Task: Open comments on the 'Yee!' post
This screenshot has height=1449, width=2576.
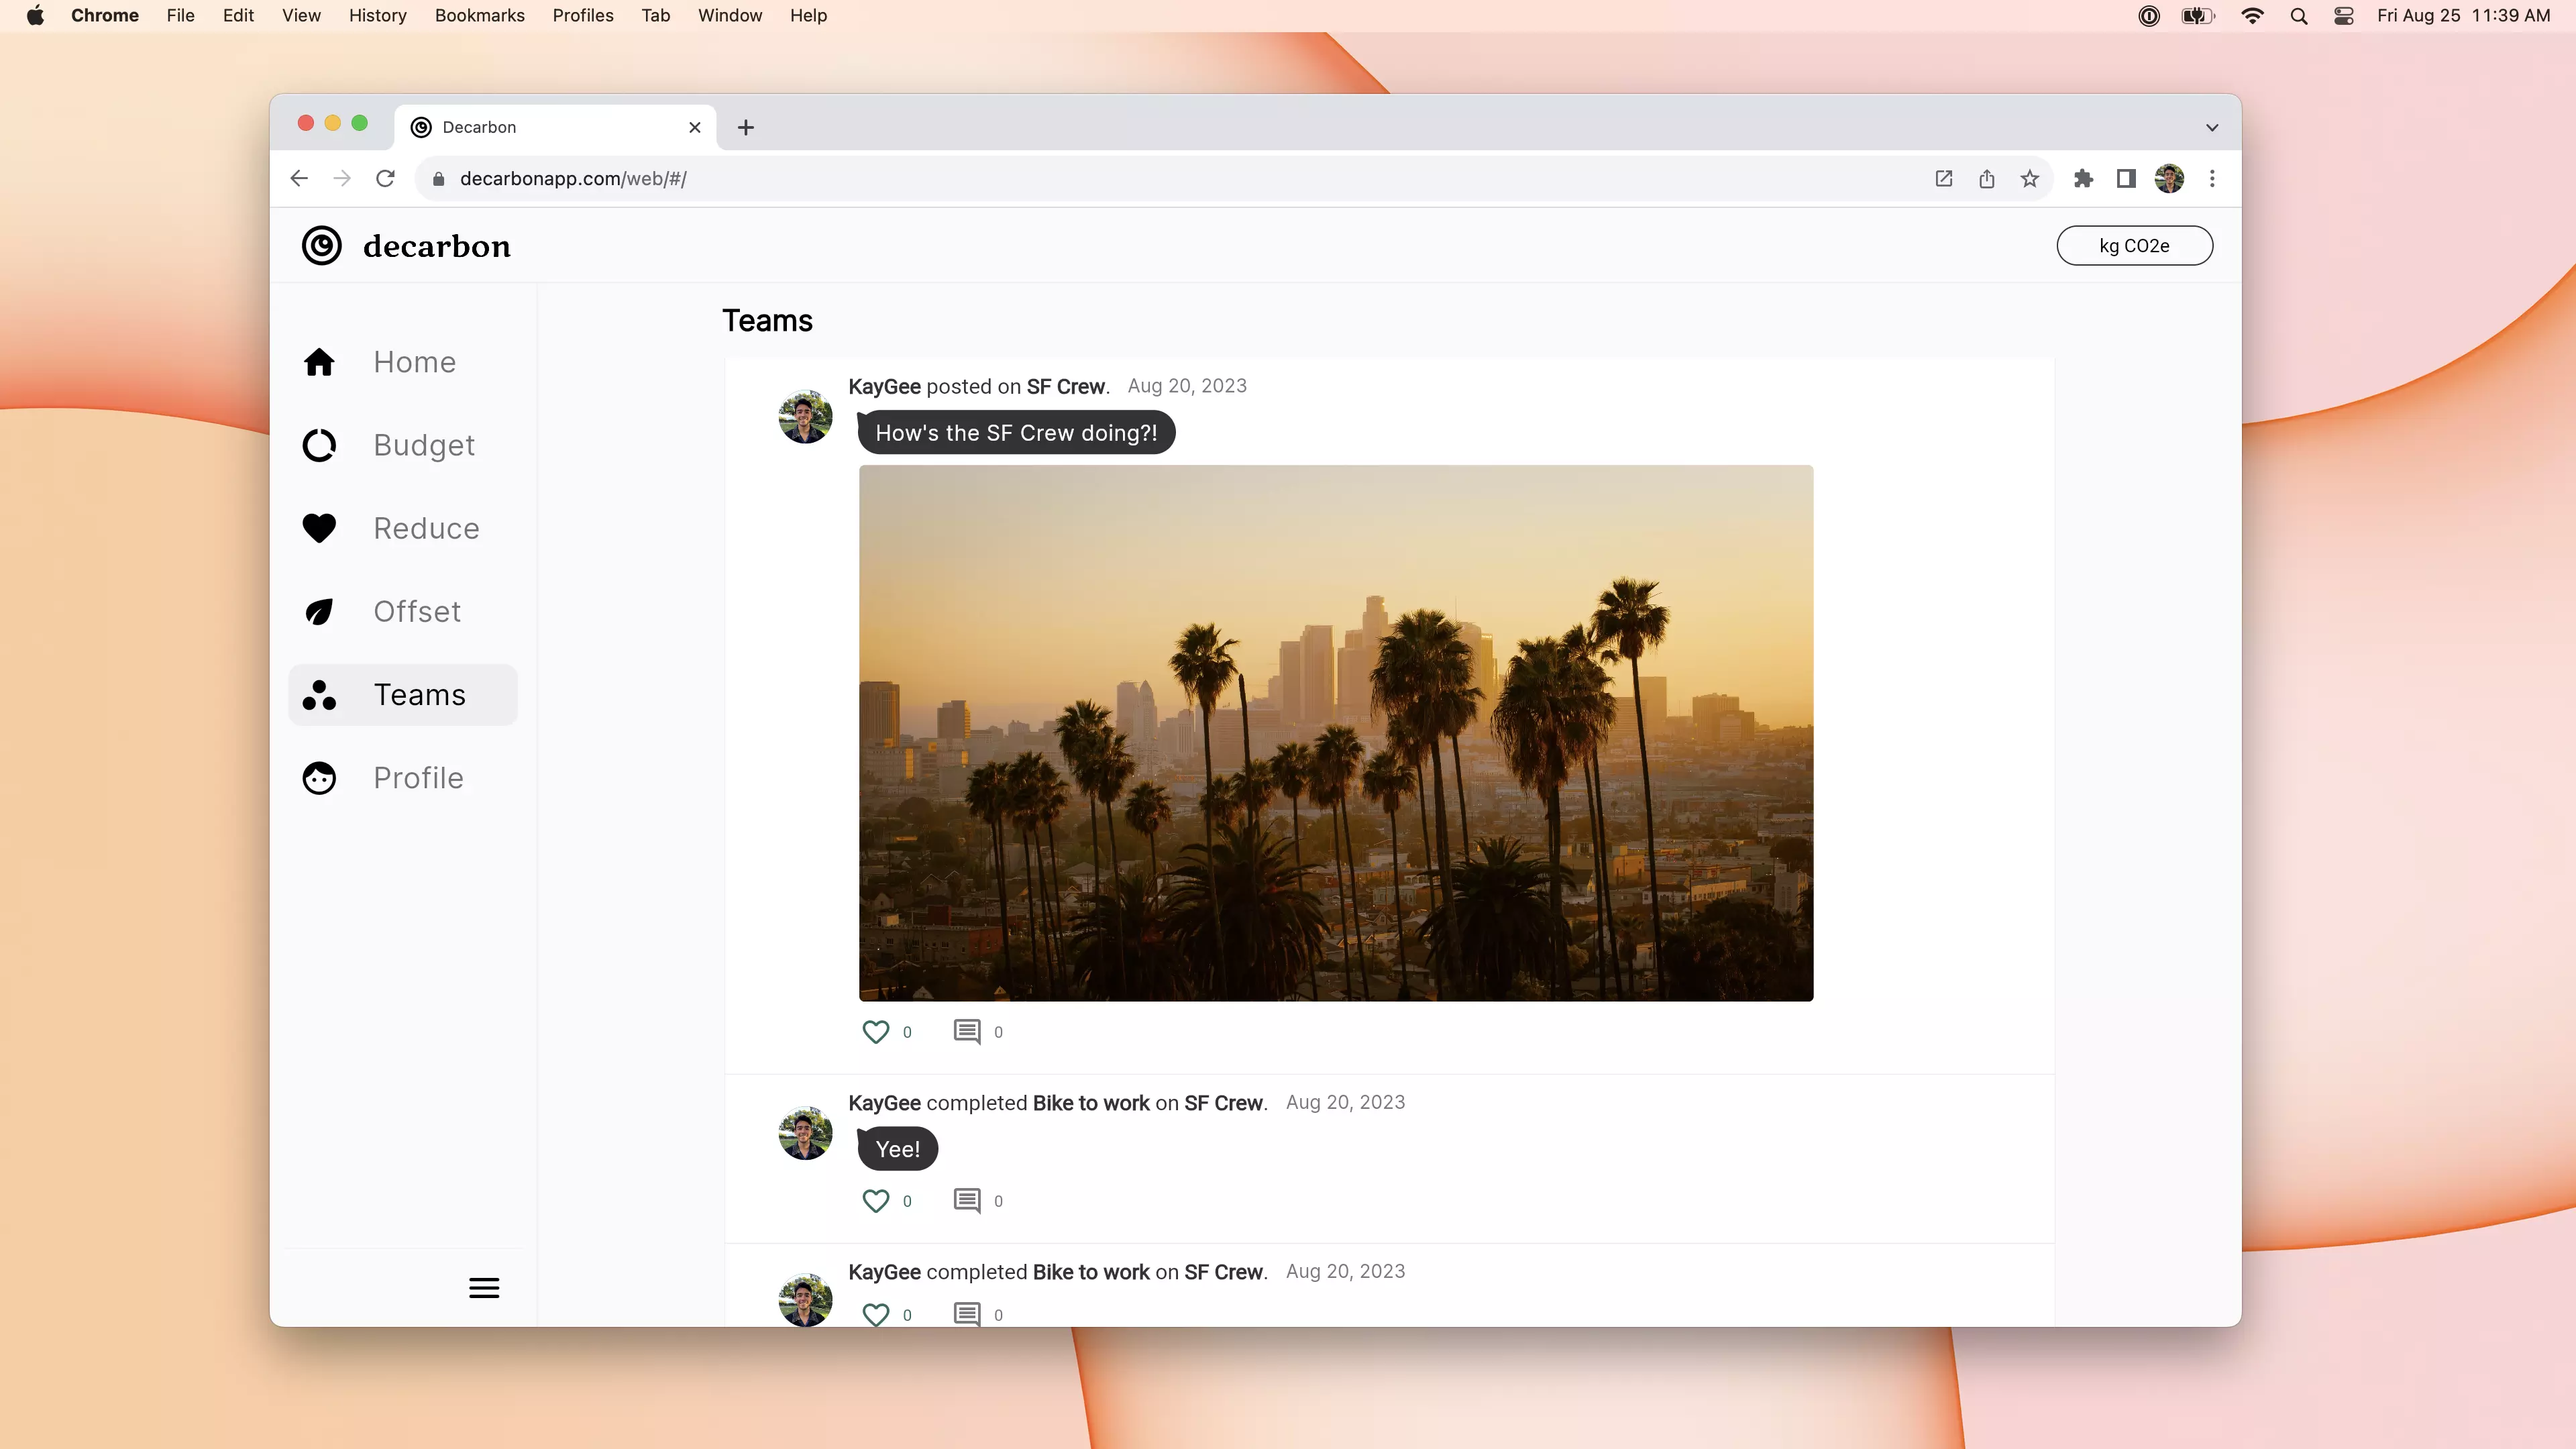Action: tap(967, 1201)
